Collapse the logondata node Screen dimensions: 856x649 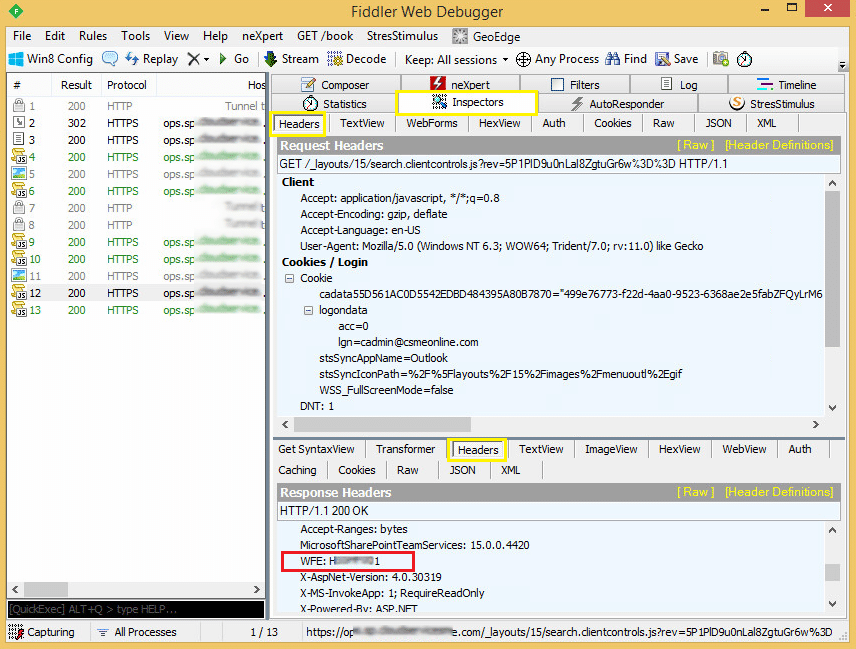pyautogui.click(x=308, y=311)
